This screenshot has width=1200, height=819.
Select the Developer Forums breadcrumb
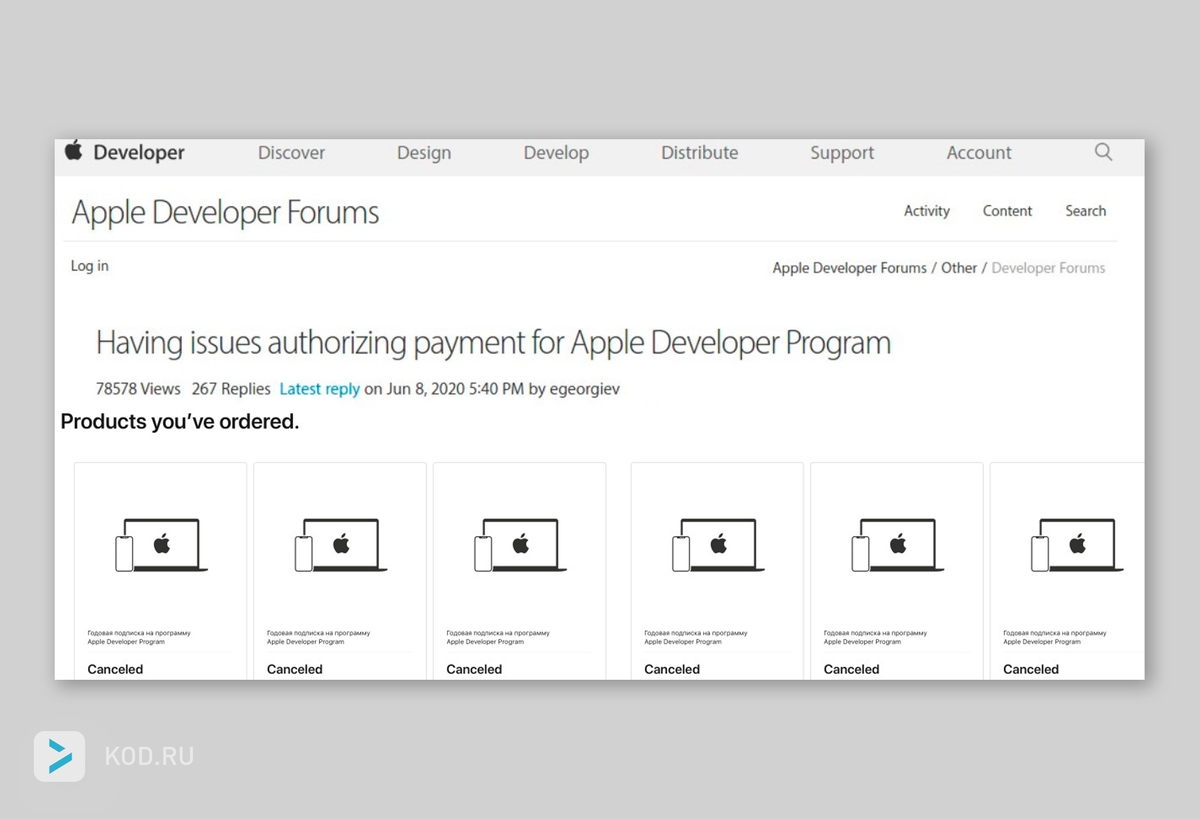(x=1048, y=268)
